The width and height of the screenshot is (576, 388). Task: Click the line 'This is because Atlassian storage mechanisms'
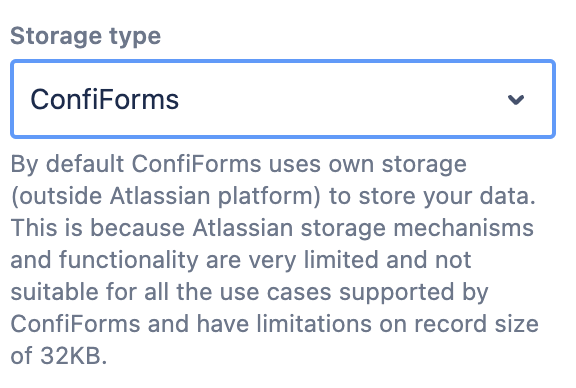[272, 228]
